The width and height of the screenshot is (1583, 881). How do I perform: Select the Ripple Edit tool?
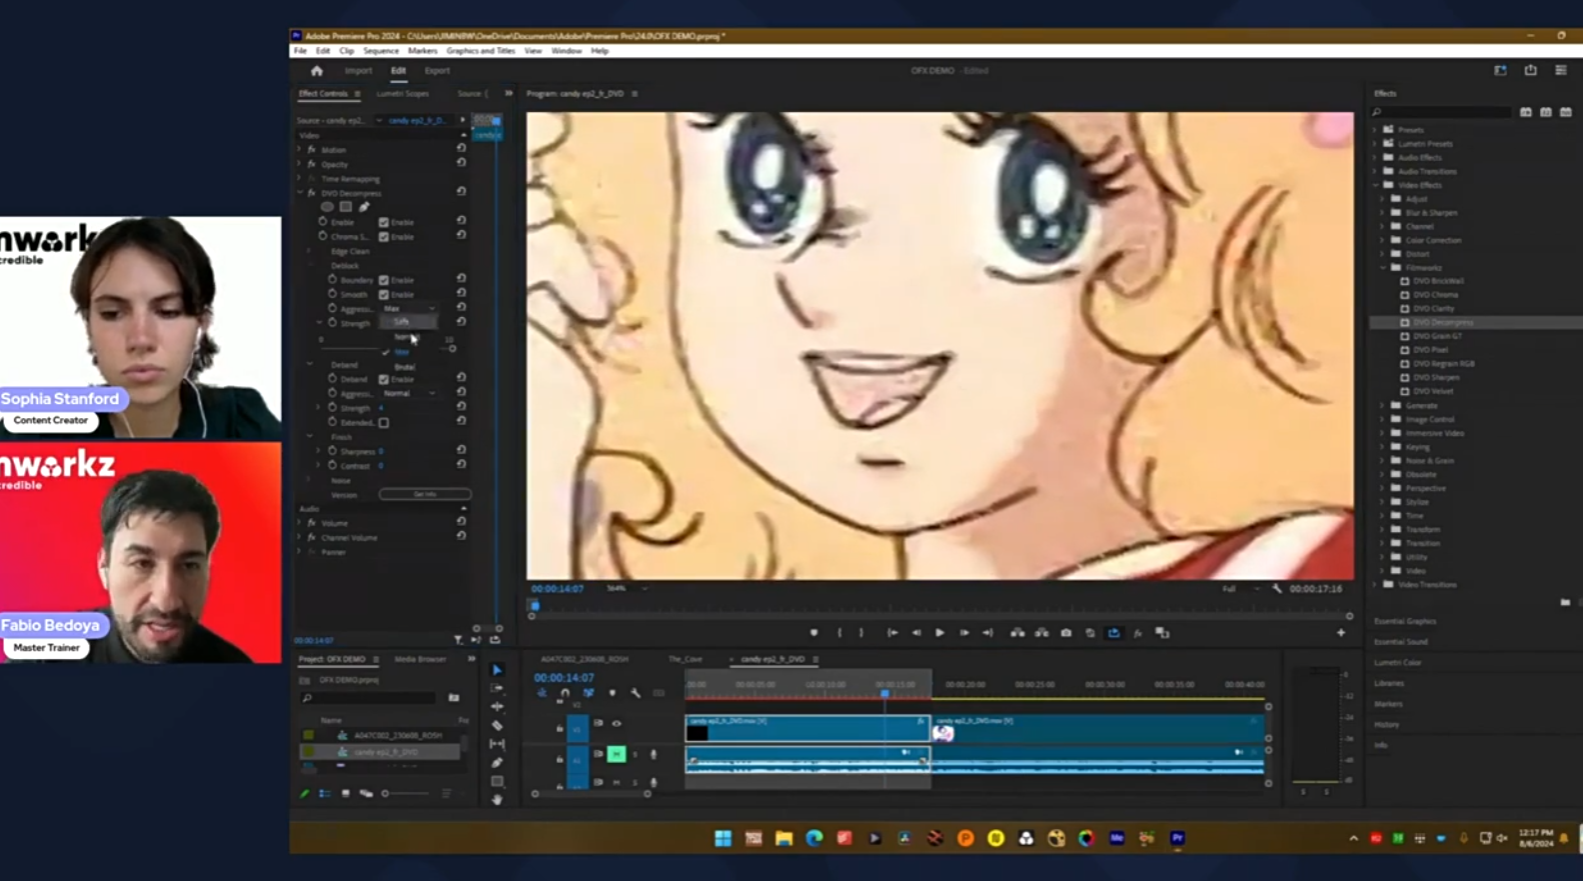pyautogui.click(x=497, y=707)
